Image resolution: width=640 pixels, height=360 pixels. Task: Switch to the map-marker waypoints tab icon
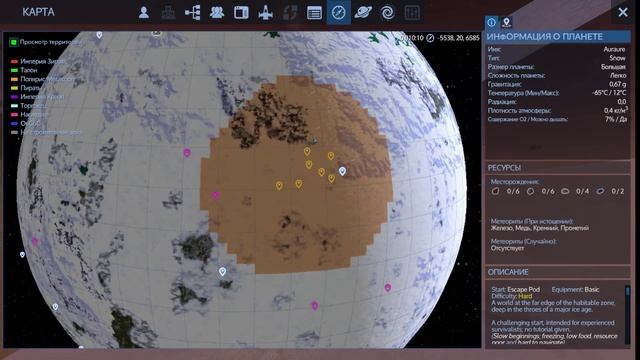coord(506,22)
